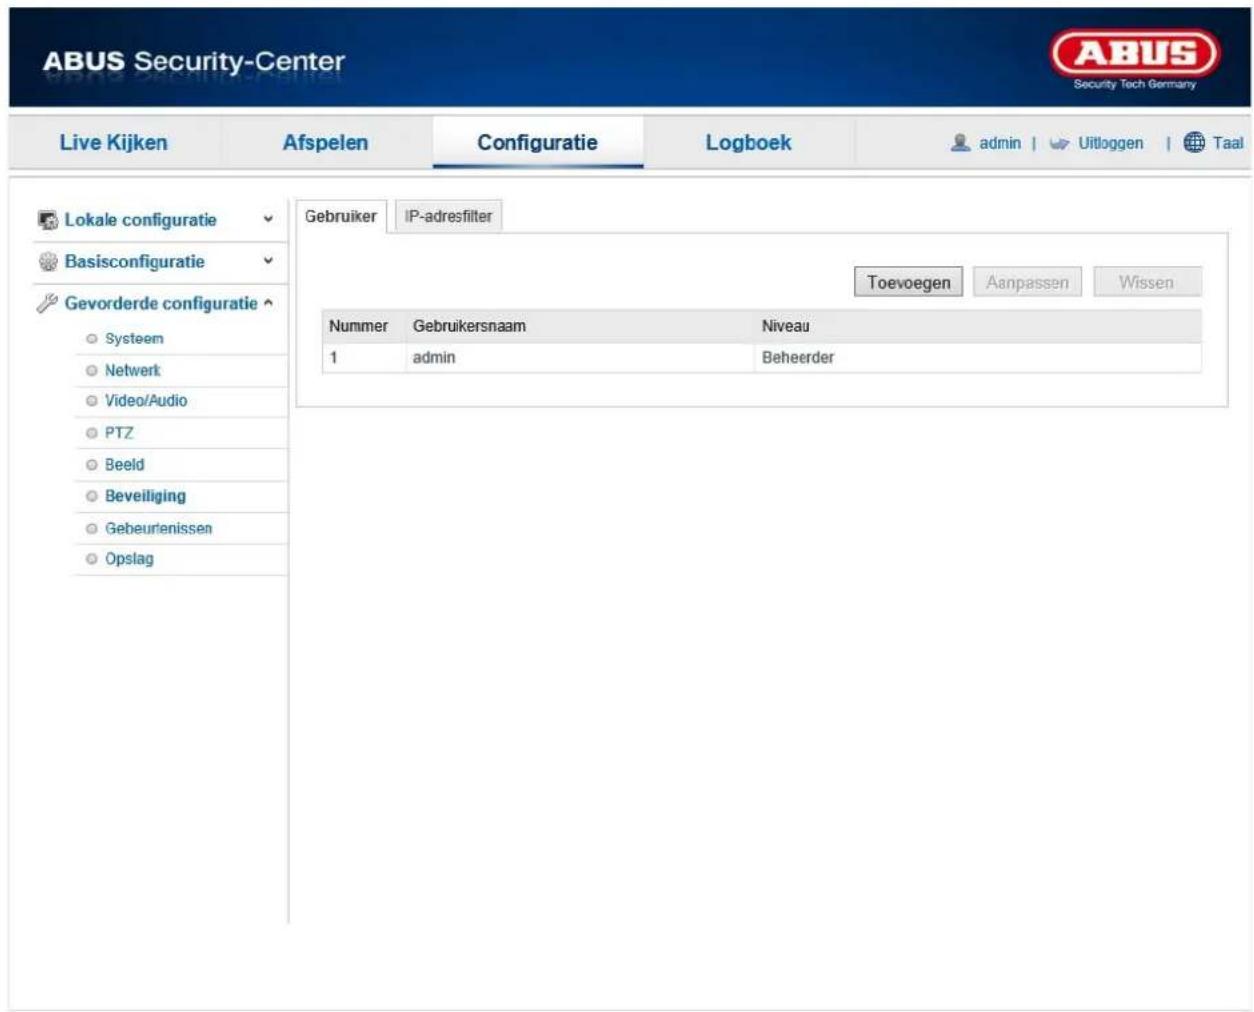
Task: Click the Gevorderde configuratie wrench icon
Action: [47, 304]
